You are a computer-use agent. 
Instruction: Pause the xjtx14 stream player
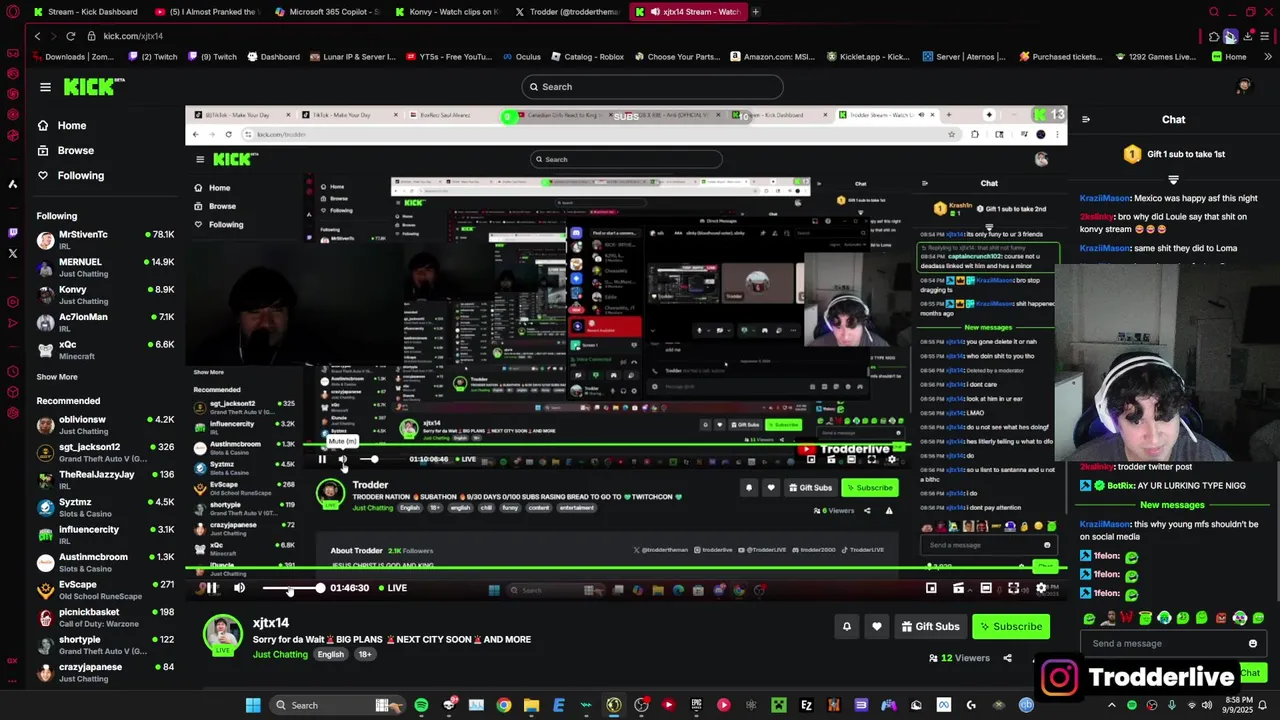(x=212, y=588)
